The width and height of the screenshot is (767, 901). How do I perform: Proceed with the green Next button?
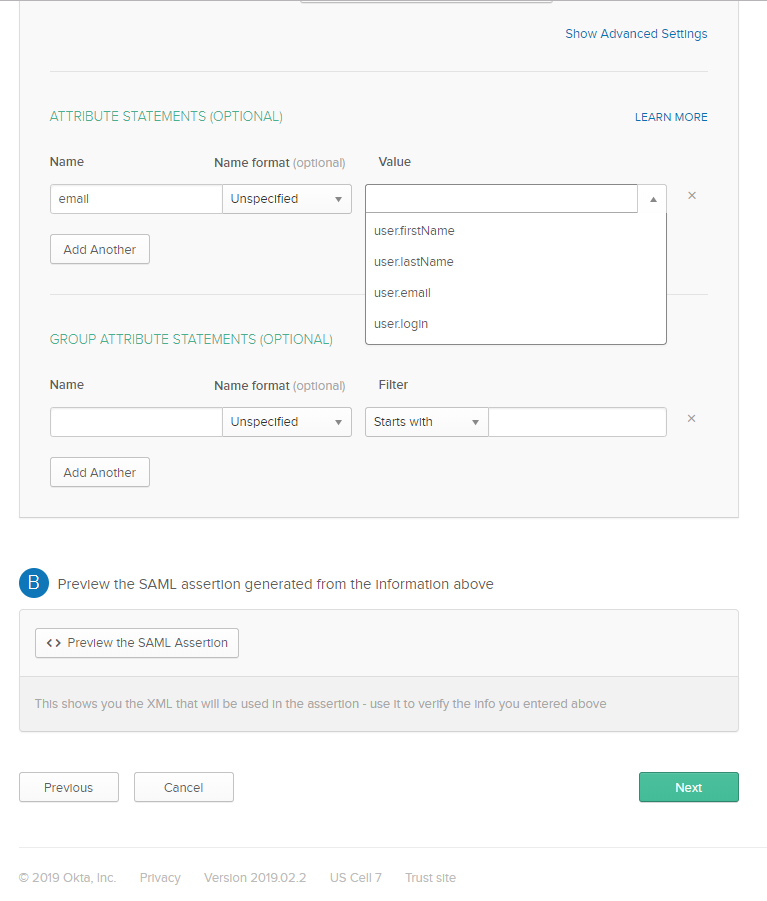688,788
